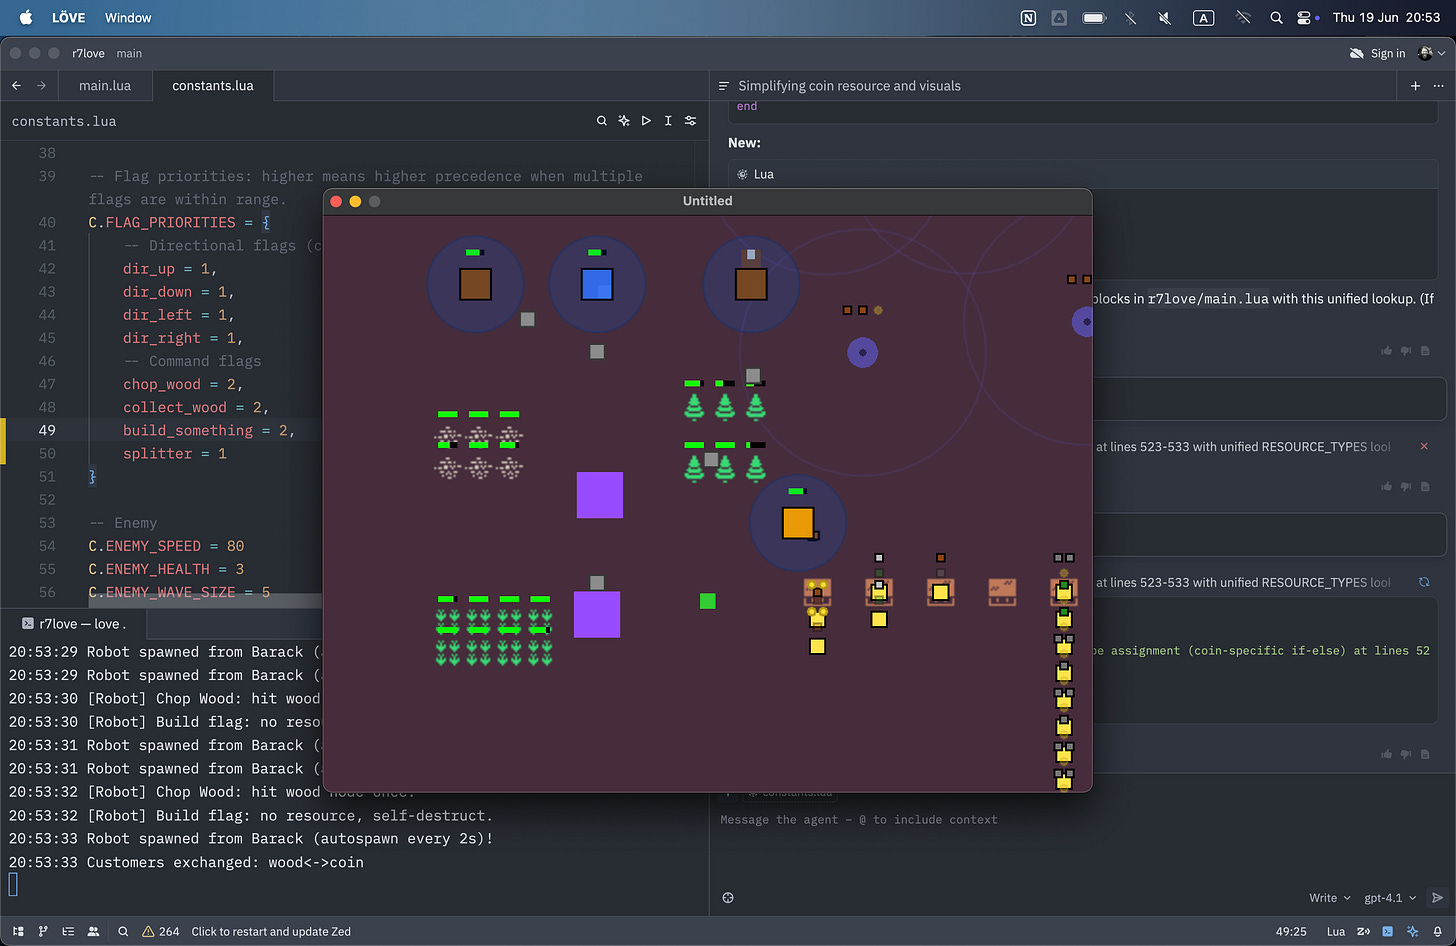This screenshot has width=1456, height=946.
Task: Switch to the main.lua tab
Action: click(105, 86)
